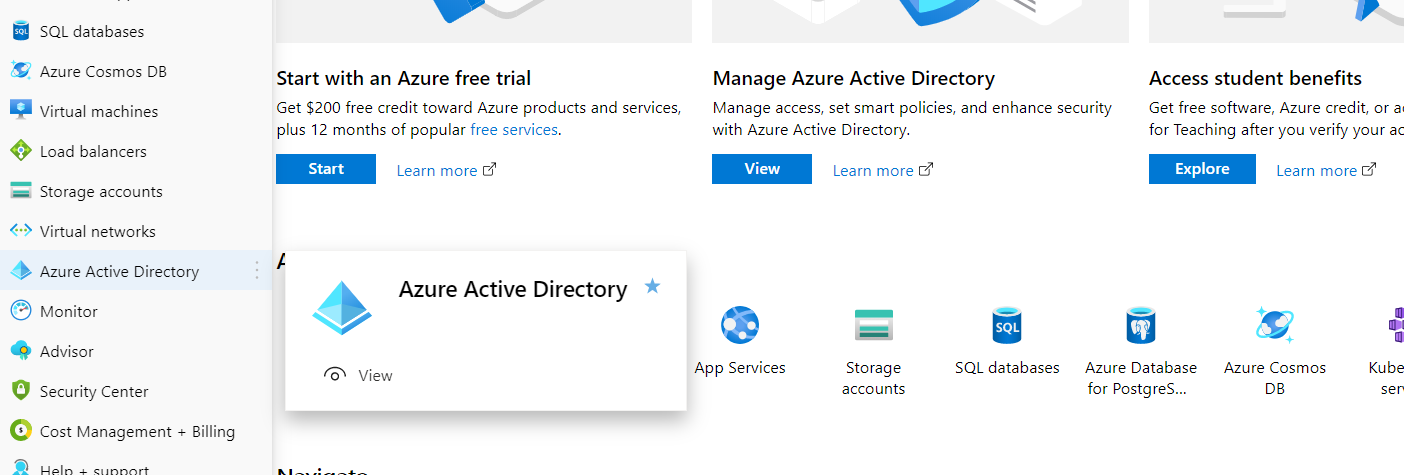Click Access student benefits heading

click(x=1255, y=78)
